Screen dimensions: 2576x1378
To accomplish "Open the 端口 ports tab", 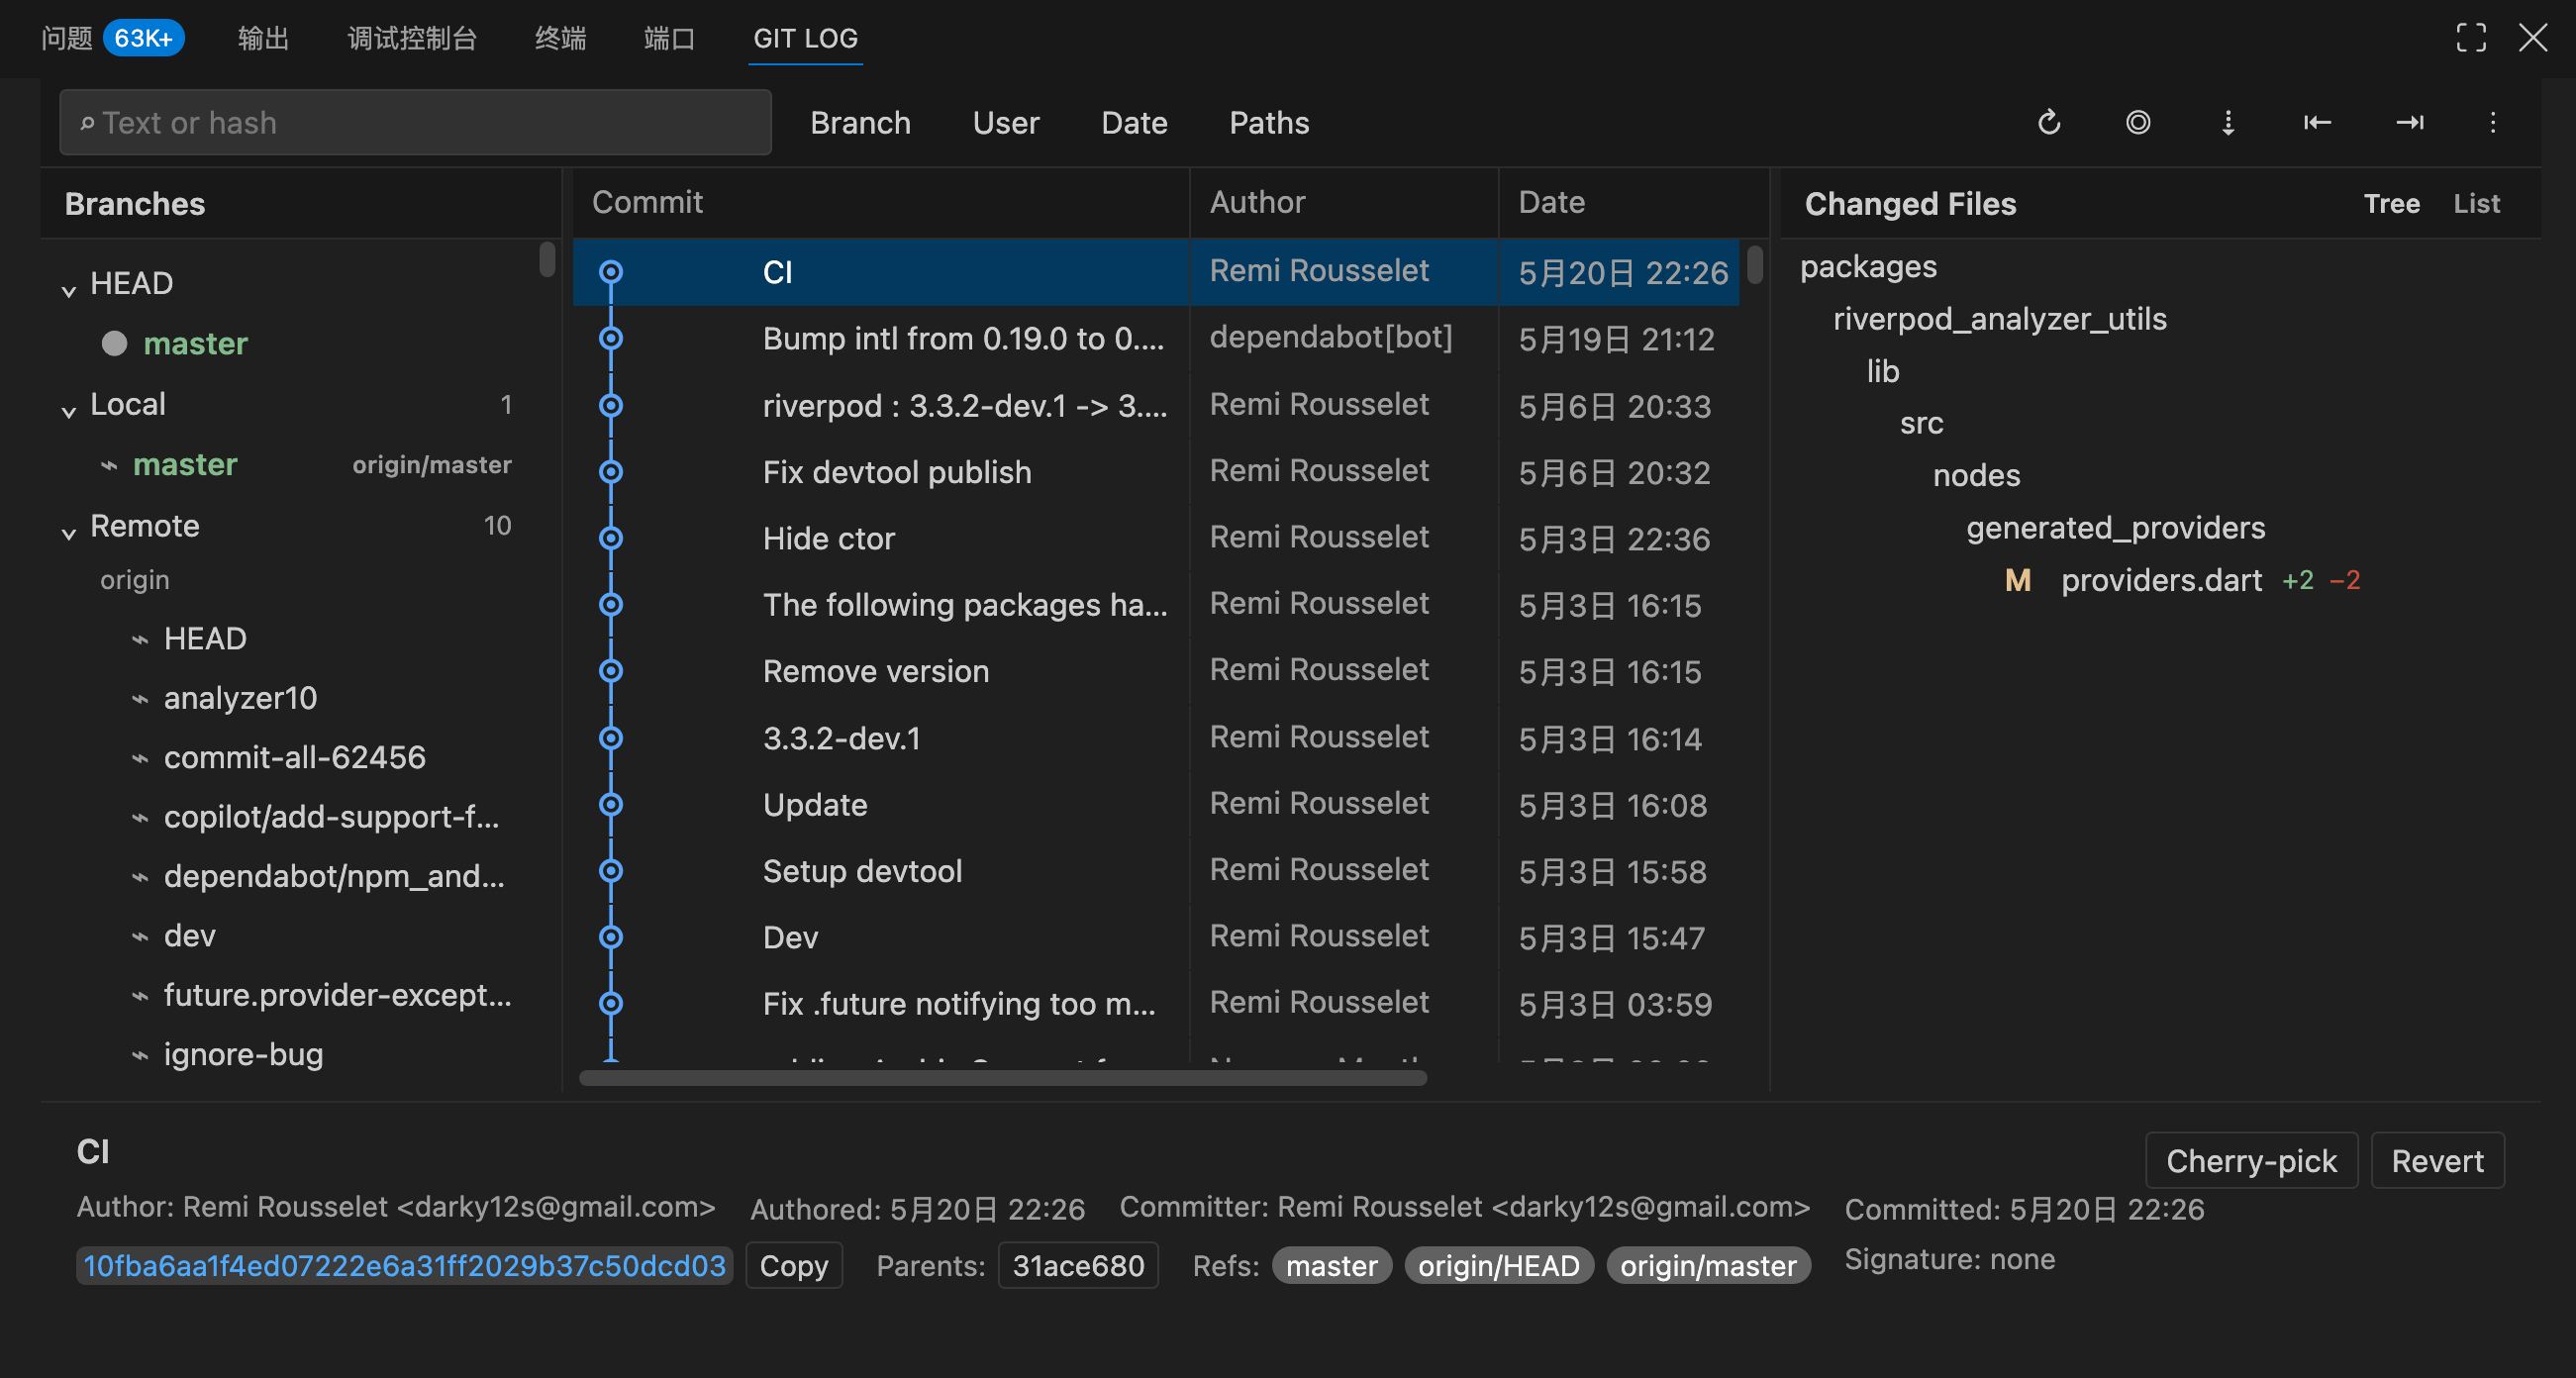I will tap(669, 38).
